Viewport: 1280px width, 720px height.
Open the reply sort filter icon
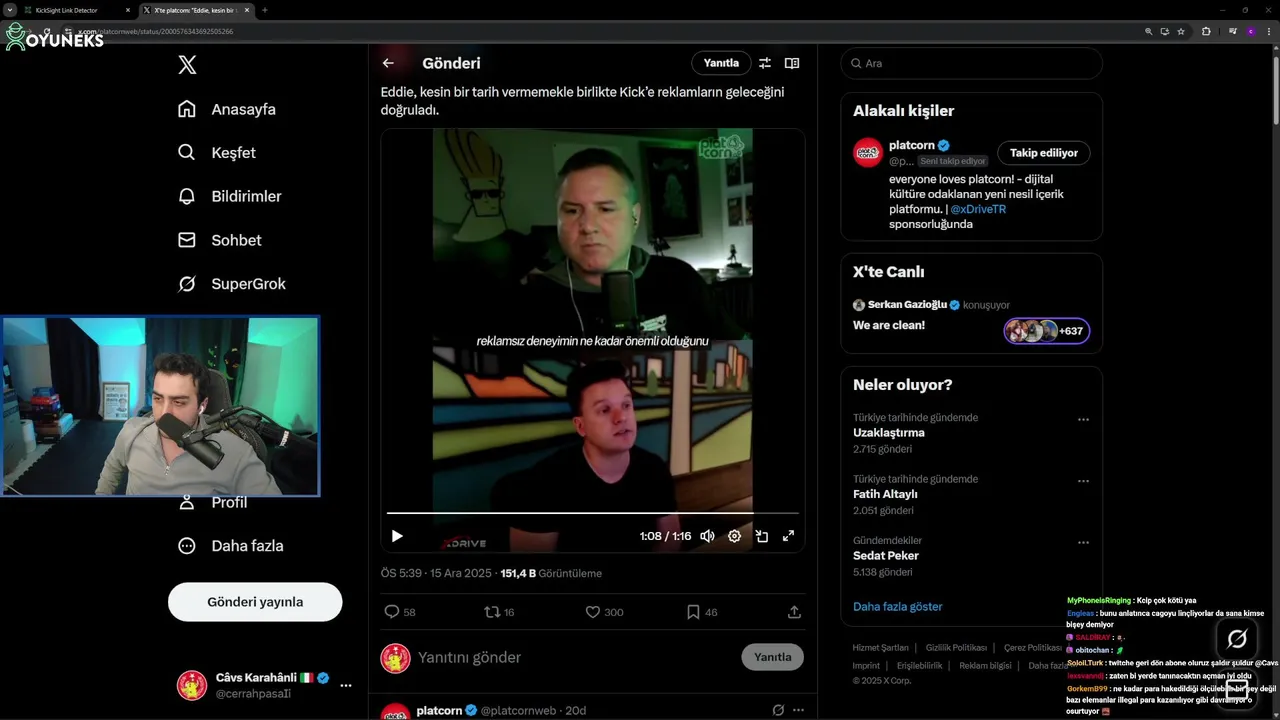765,63
